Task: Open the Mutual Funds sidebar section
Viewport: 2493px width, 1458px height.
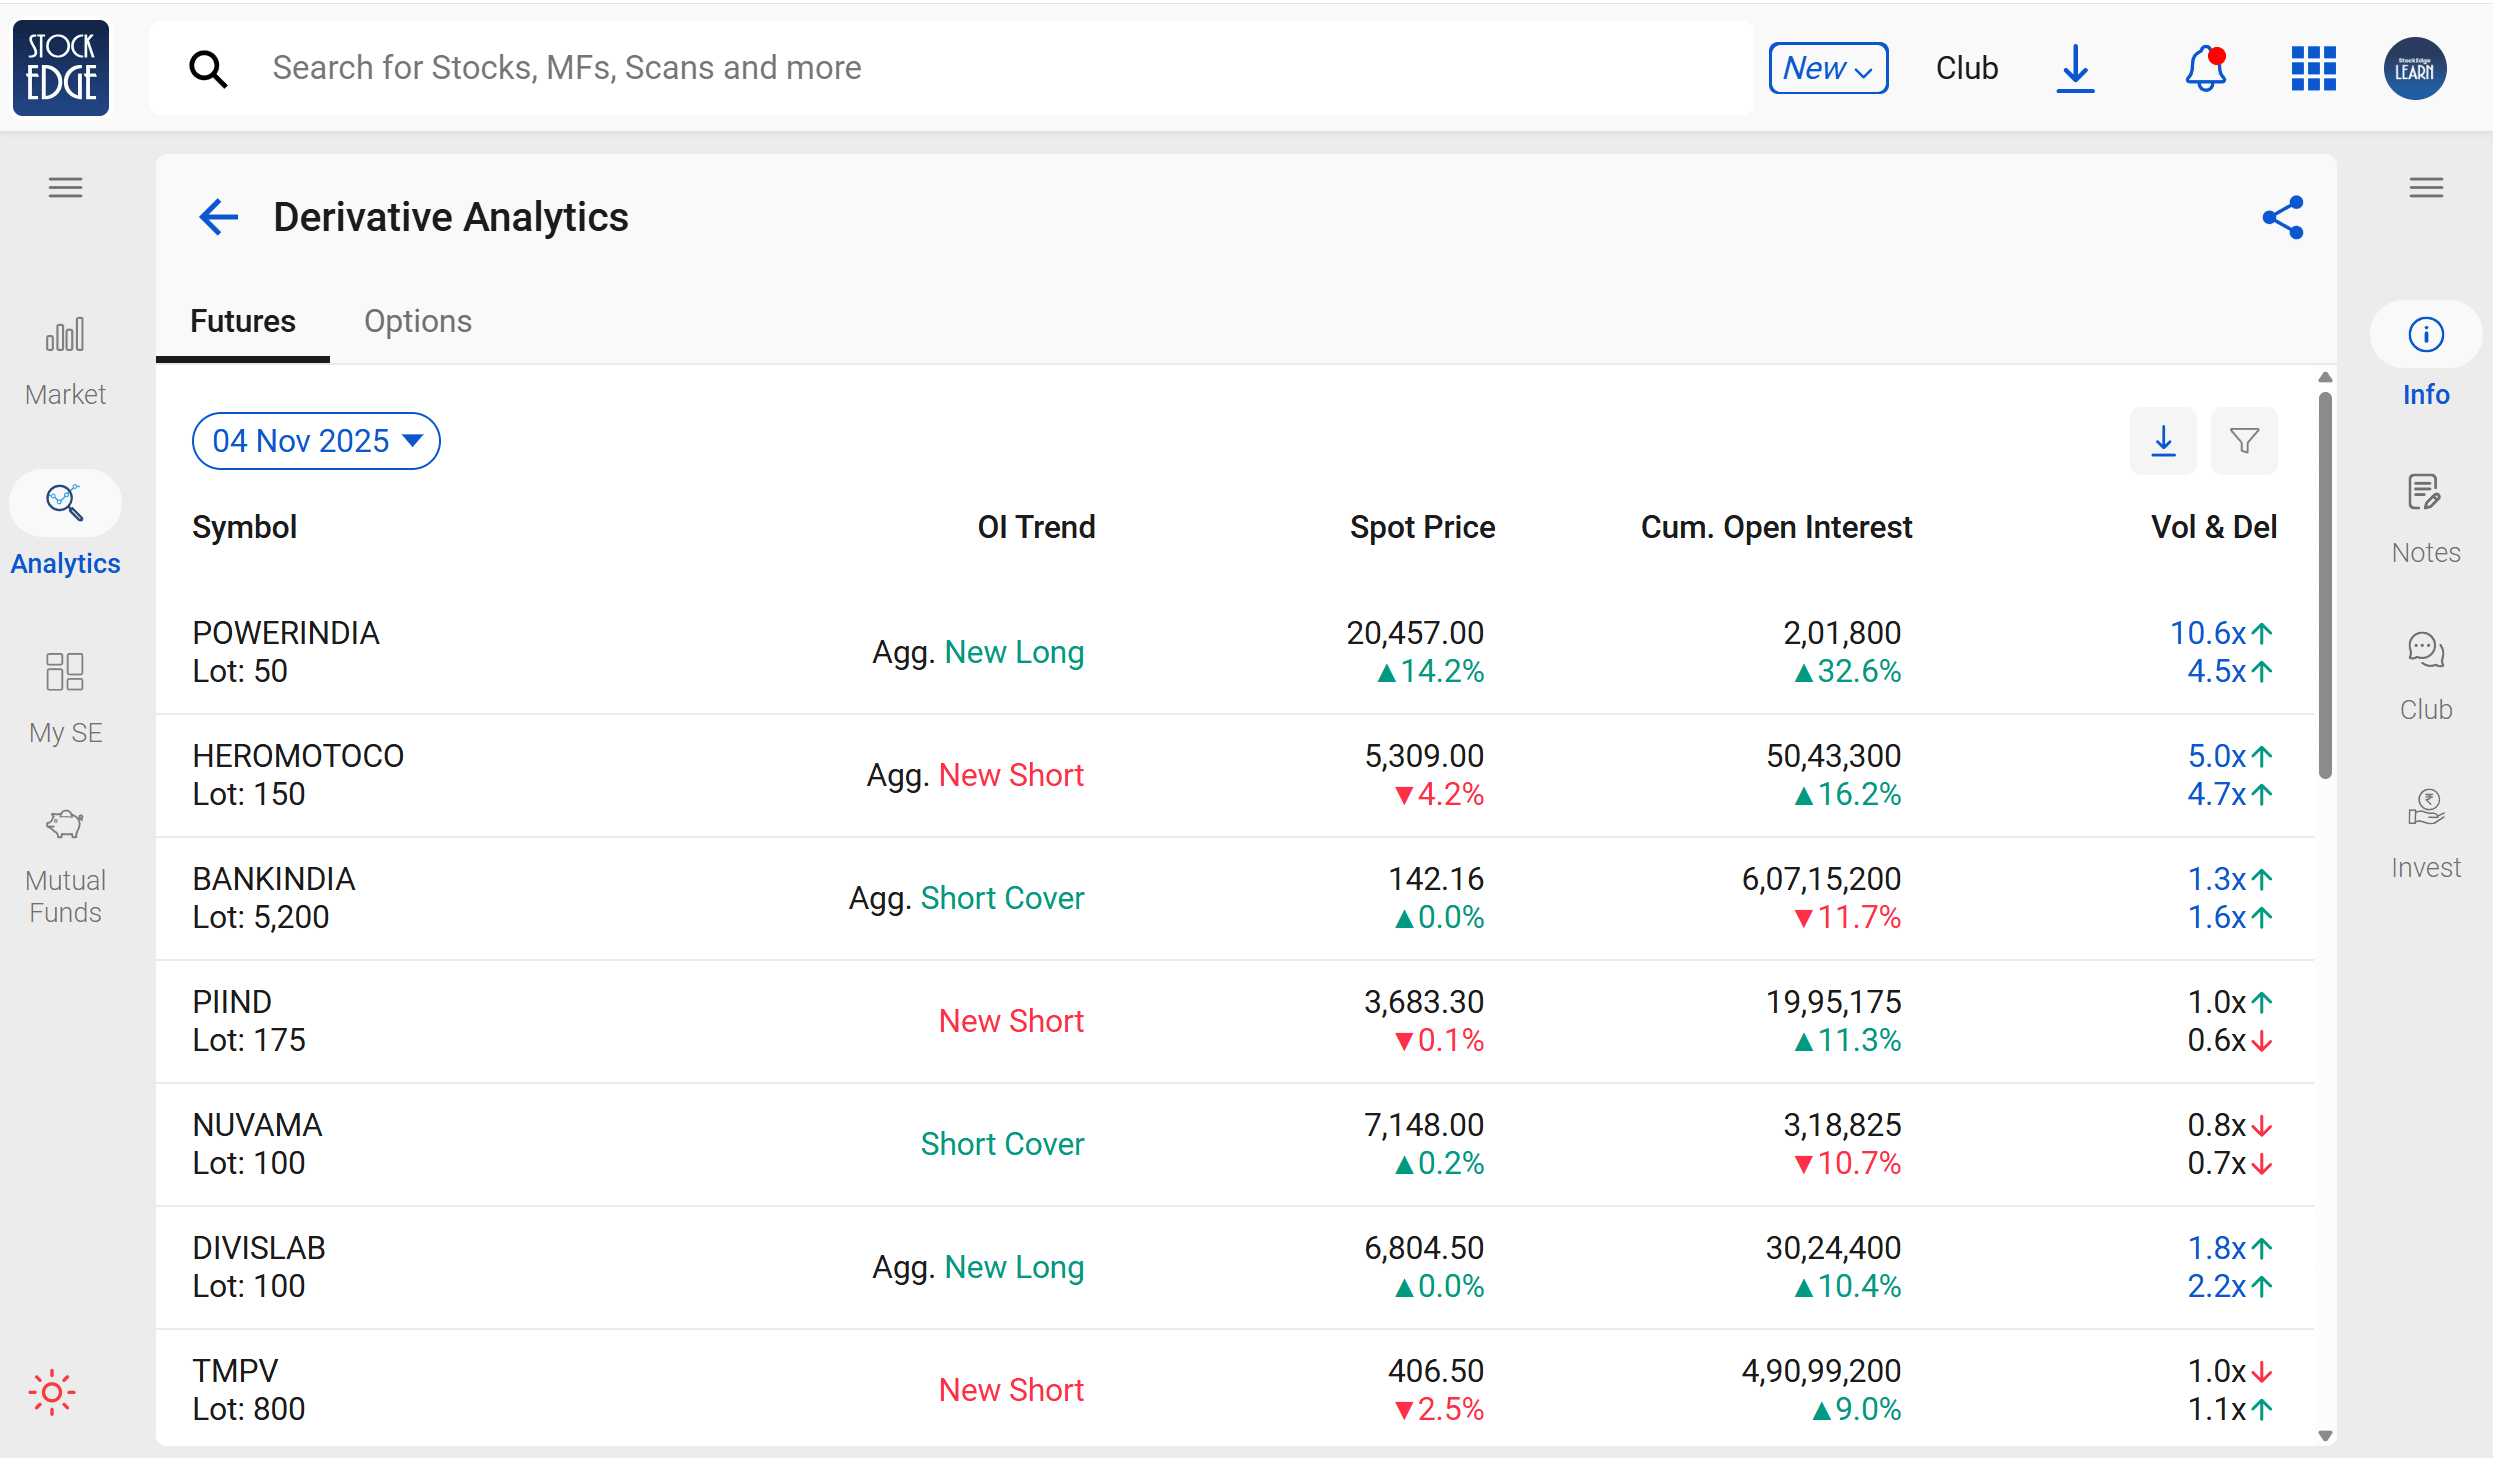Action: pyautogui.click(x=65, y=866)
